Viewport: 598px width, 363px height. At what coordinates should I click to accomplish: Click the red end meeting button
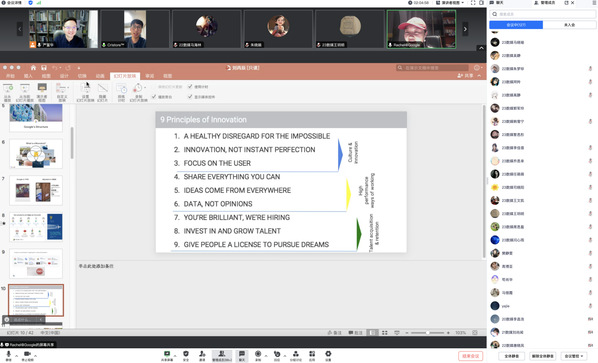[x=471, y=356]
